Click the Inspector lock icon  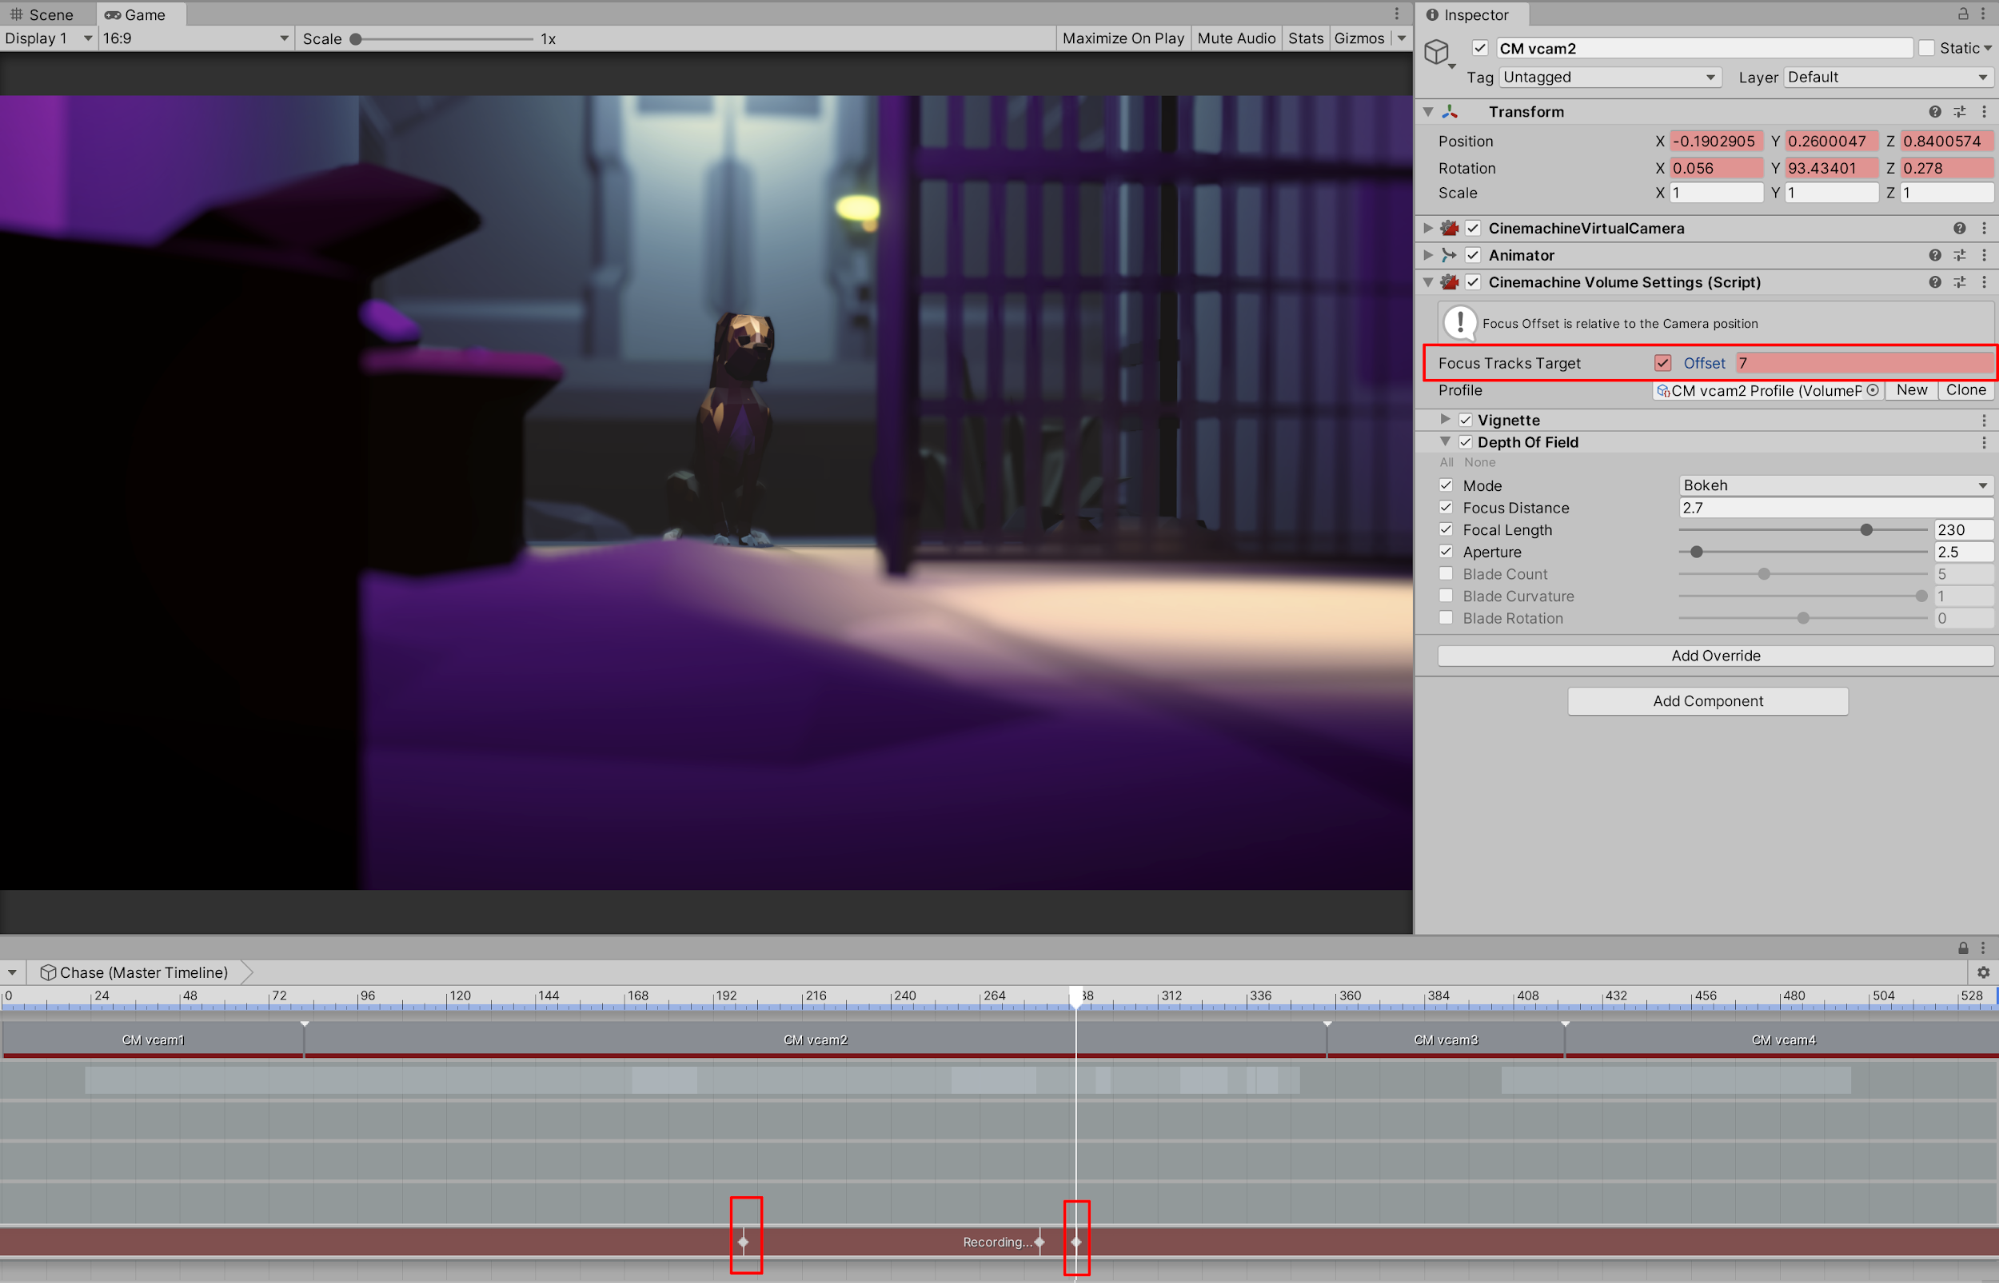coord(1963,14)
